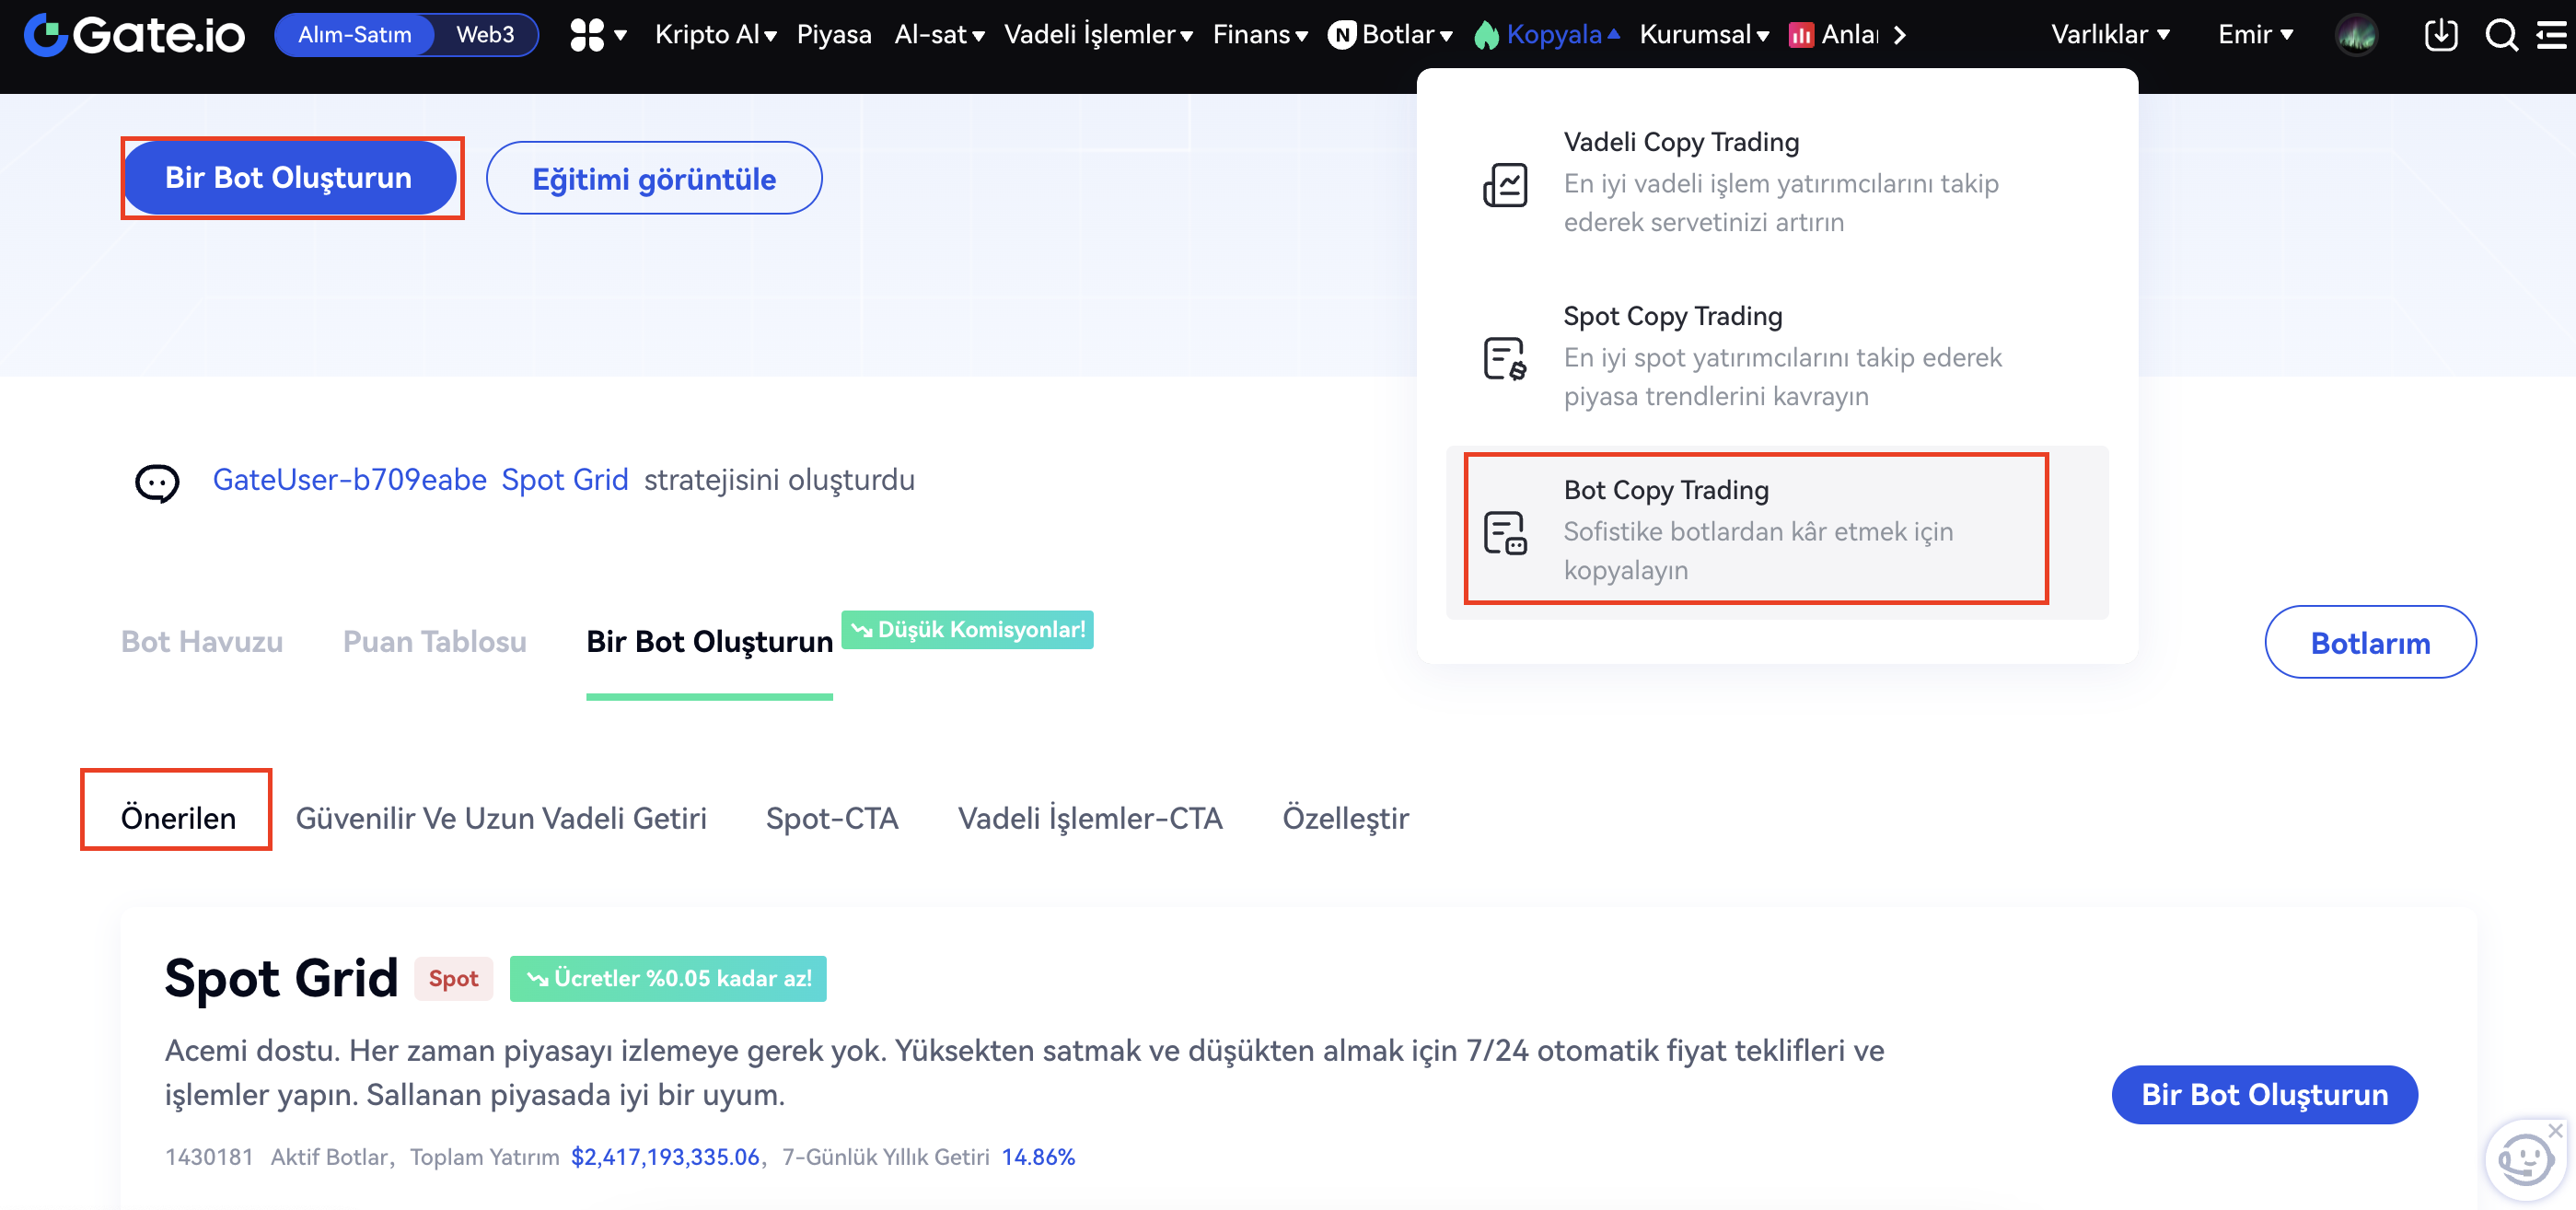The width and height of the screenshot is (2576, 1210).
Task: Click the Gate.io logo
Action: coord(134,35)
